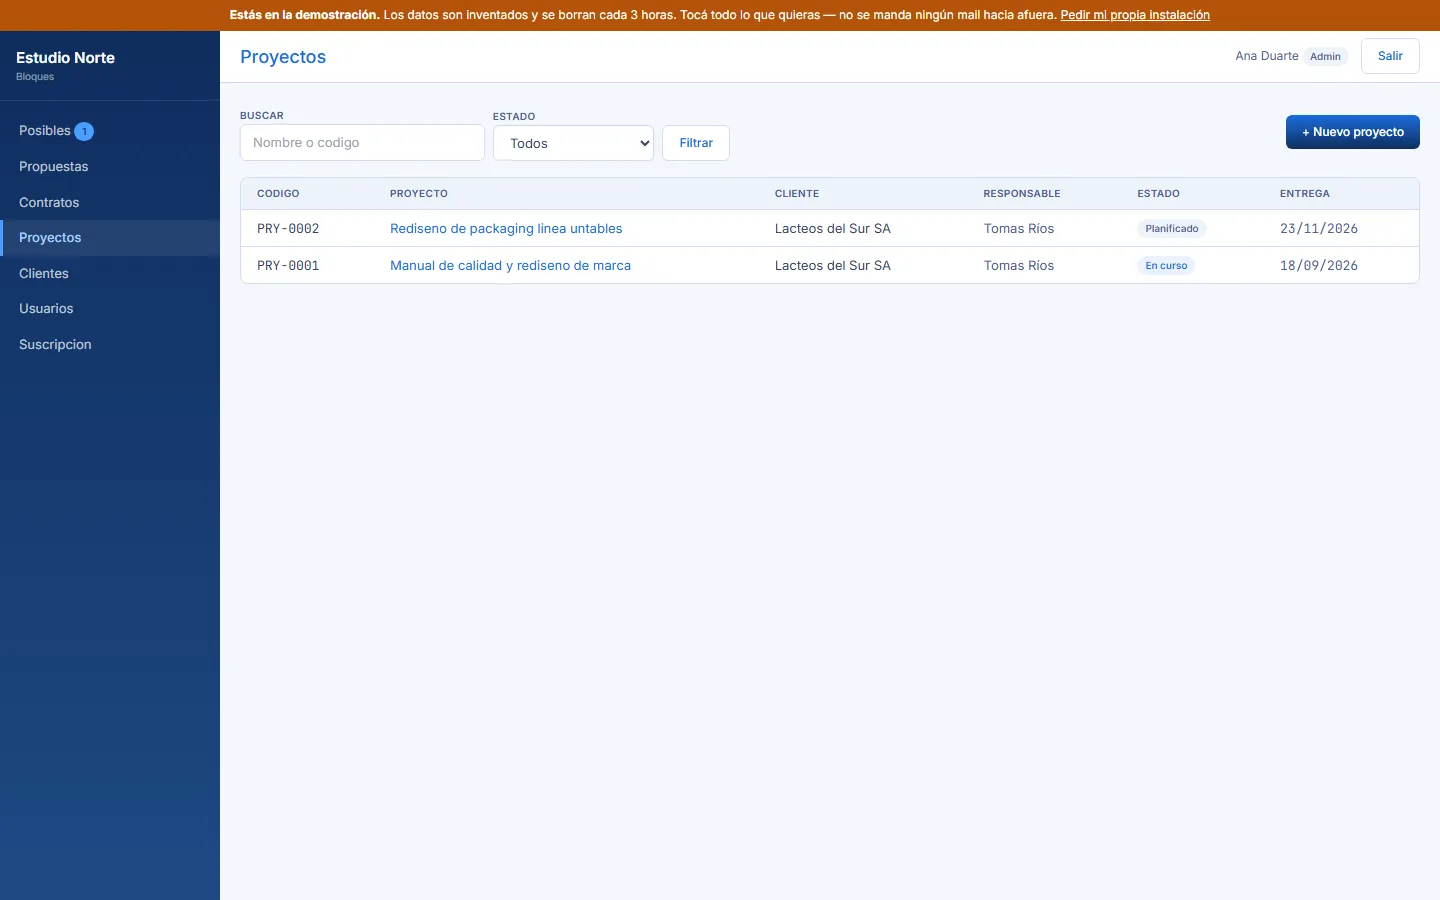Navigate to Clientes section

(x=109, y=273)
